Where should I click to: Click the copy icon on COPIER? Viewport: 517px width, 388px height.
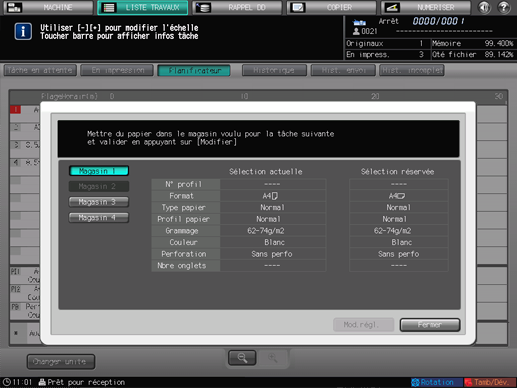tap(297, 7)
